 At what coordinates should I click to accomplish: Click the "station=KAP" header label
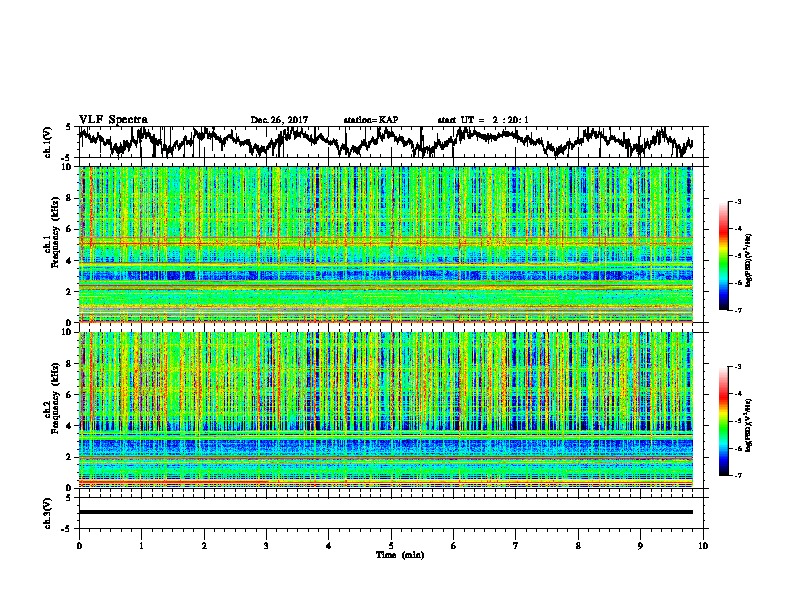[371, 120]
